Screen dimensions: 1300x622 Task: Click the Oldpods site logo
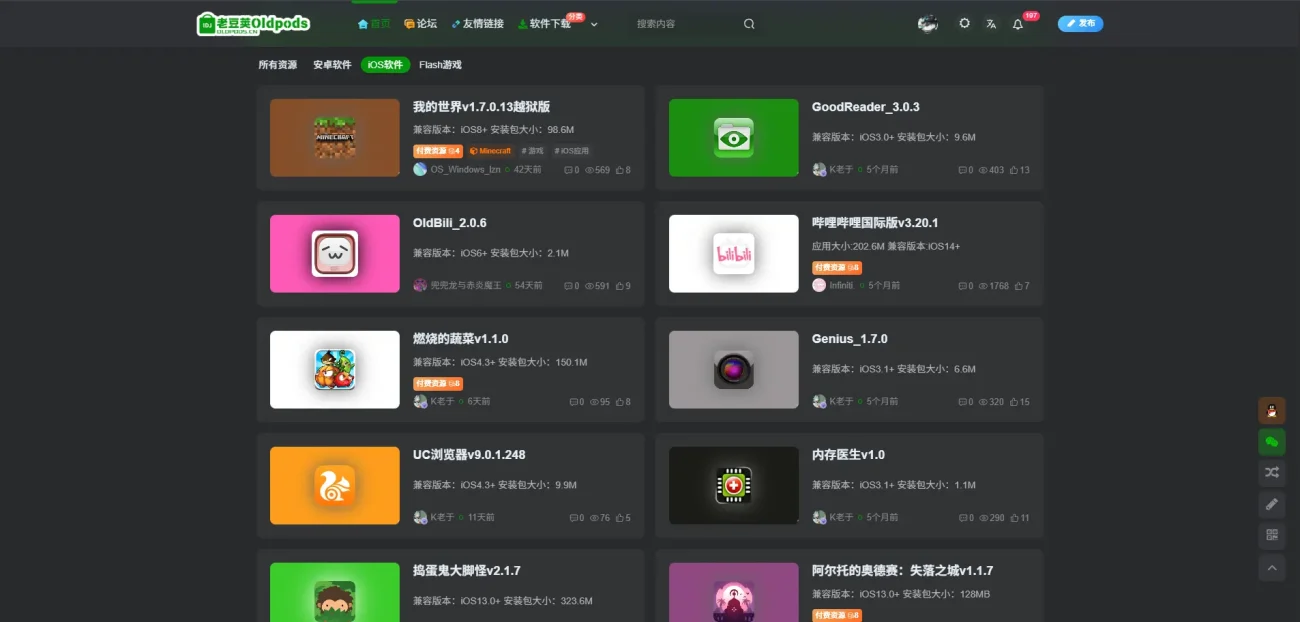[254, 23]
